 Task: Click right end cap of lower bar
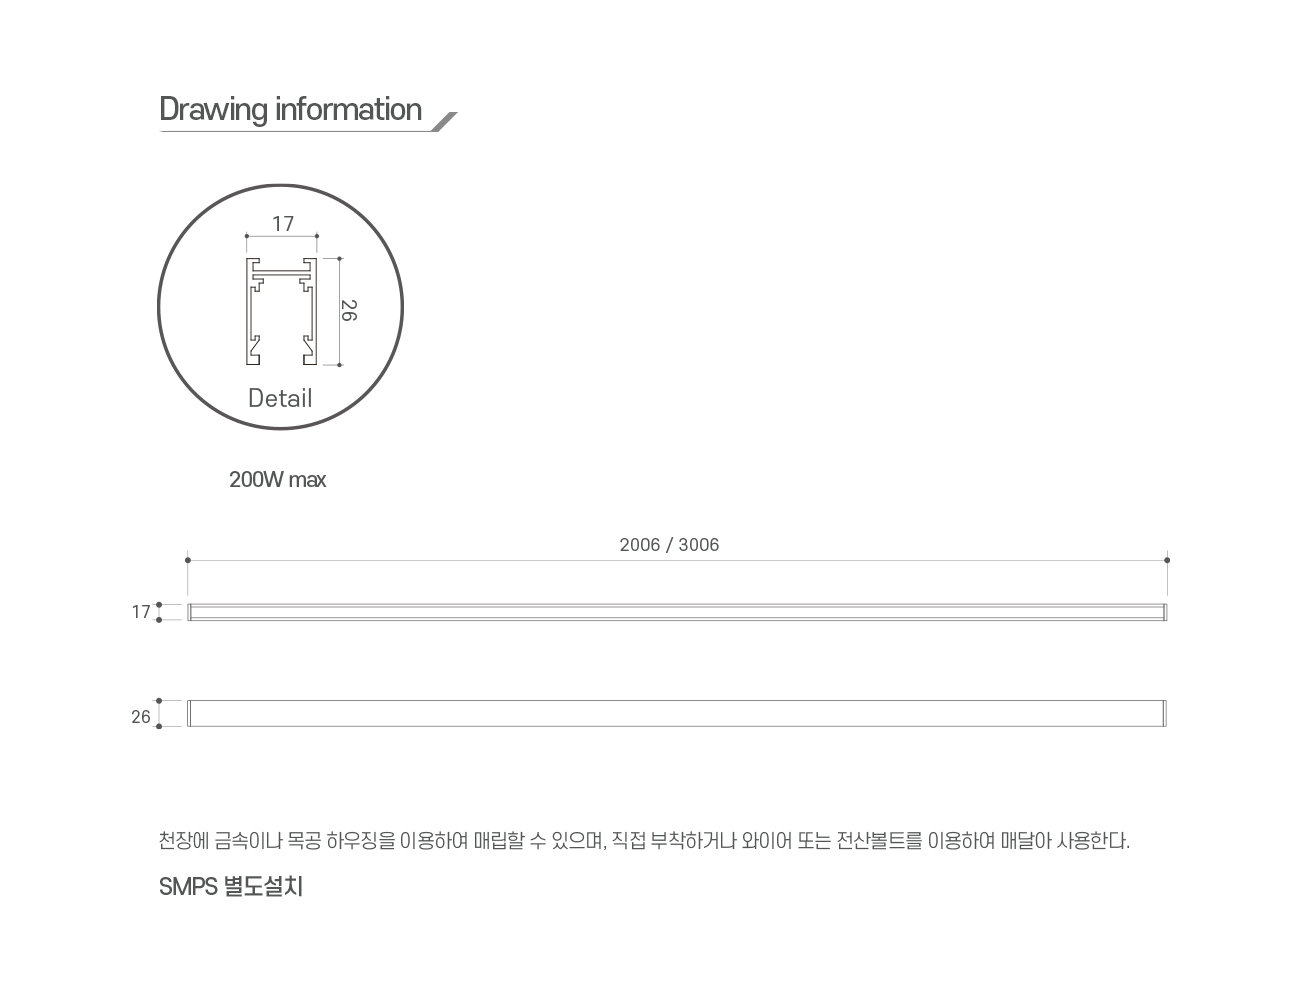(1164, 713)
